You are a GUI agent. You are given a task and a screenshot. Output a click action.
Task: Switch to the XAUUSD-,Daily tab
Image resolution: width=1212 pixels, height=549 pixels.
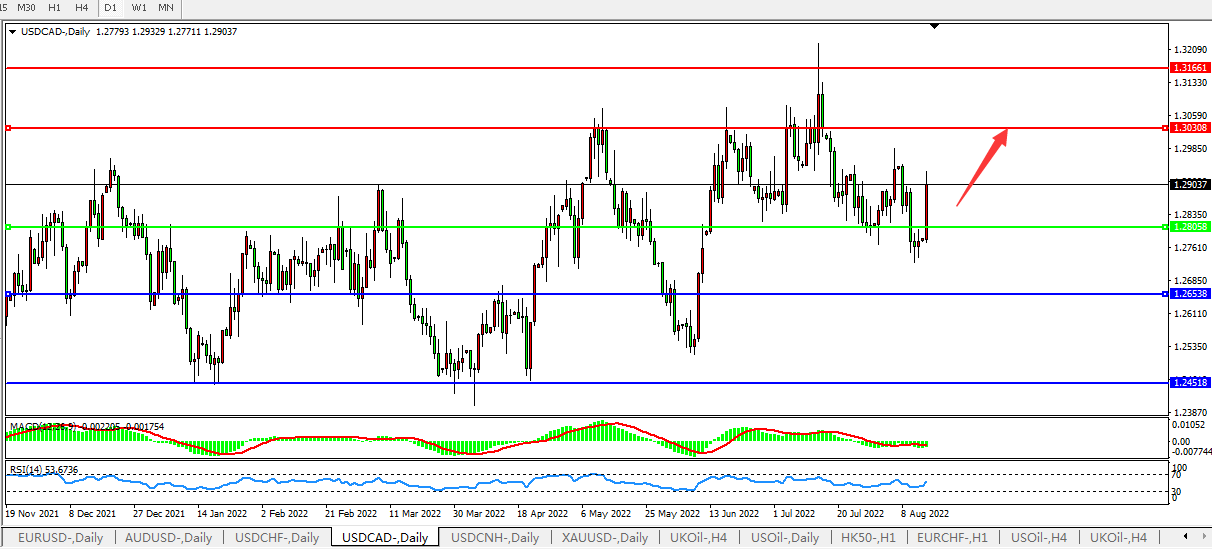point(604,538)
